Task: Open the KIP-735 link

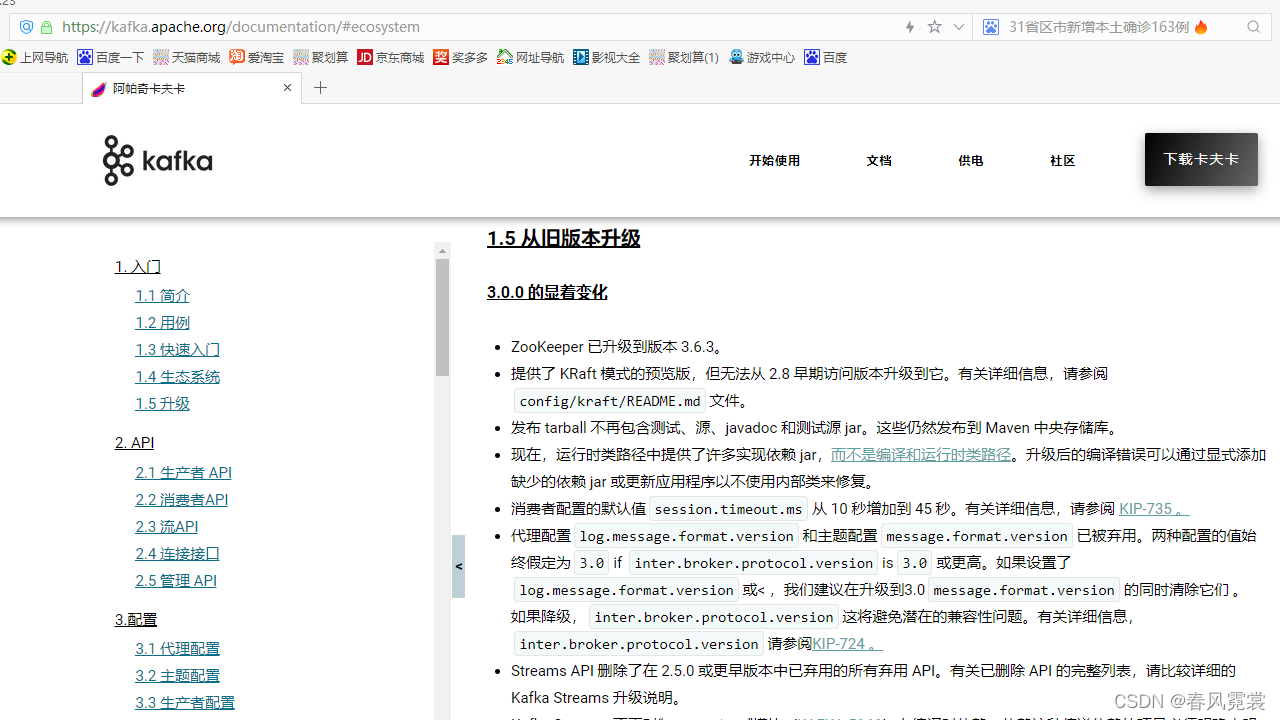Action: 1154,508
